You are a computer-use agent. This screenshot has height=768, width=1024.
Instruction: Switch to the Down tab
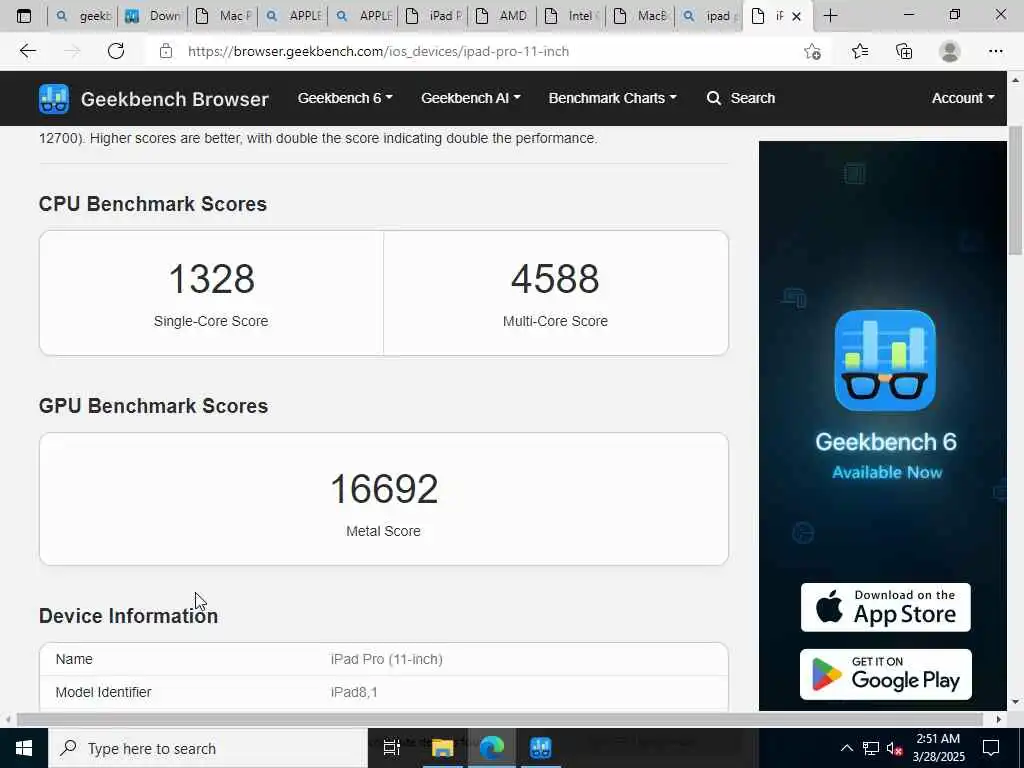153,16
